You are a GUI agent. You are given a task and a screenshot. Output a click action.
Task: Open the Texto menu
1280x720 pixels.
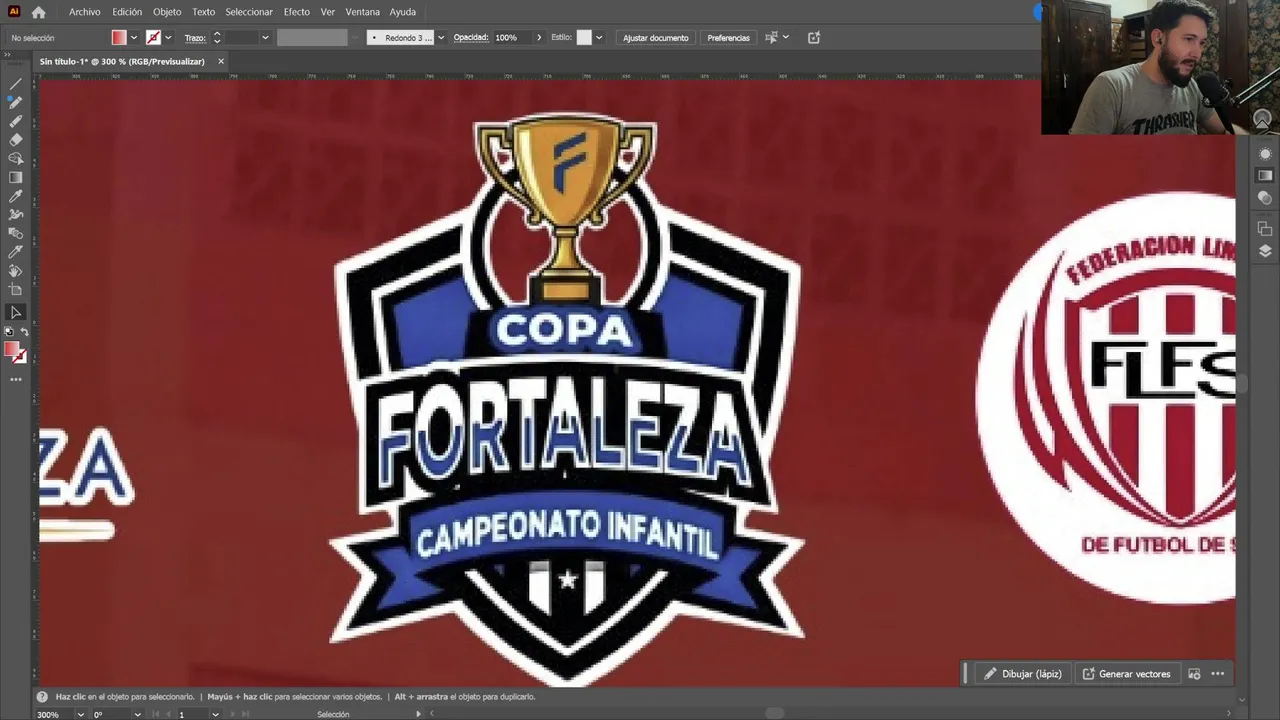203,12
